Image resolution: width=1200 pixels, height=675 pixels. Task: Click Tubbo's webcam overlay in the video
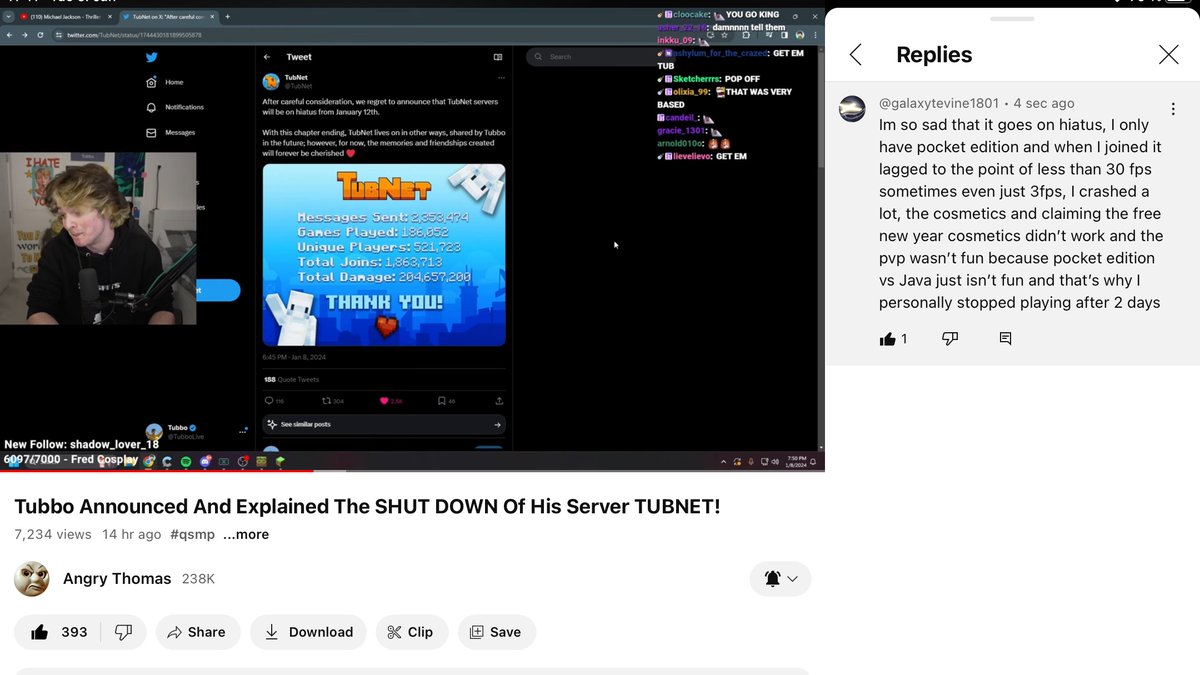point(98,238)
